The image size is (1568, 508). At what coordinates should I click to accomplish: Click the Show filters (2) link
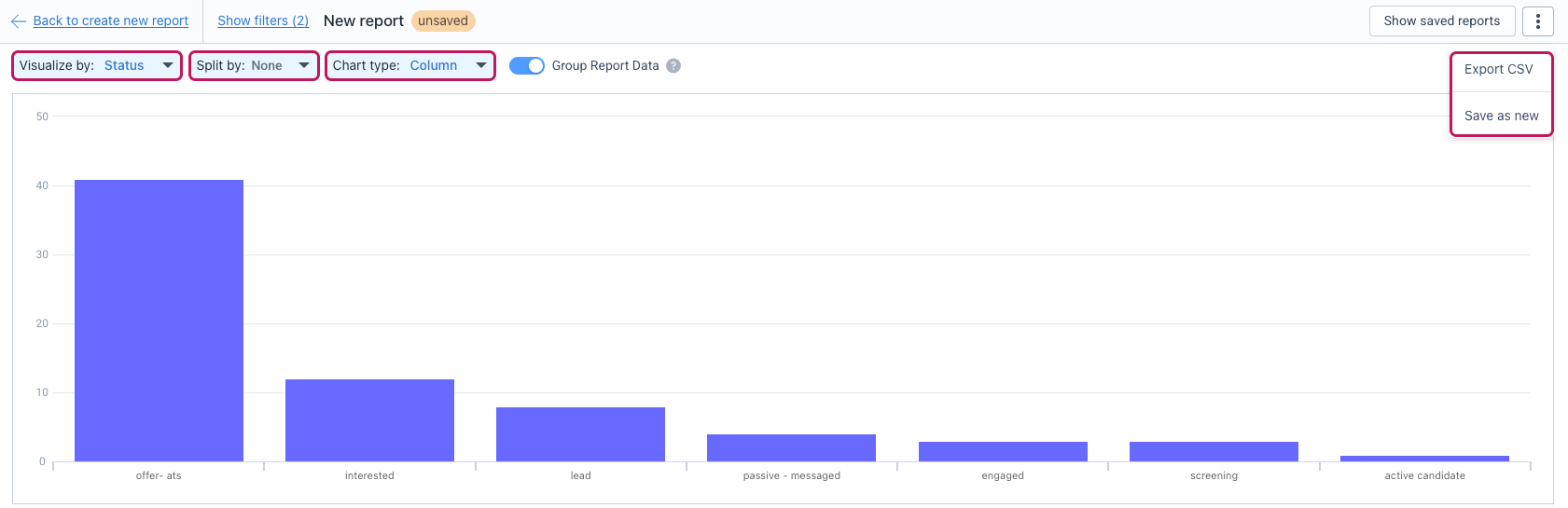pos(263,20)
